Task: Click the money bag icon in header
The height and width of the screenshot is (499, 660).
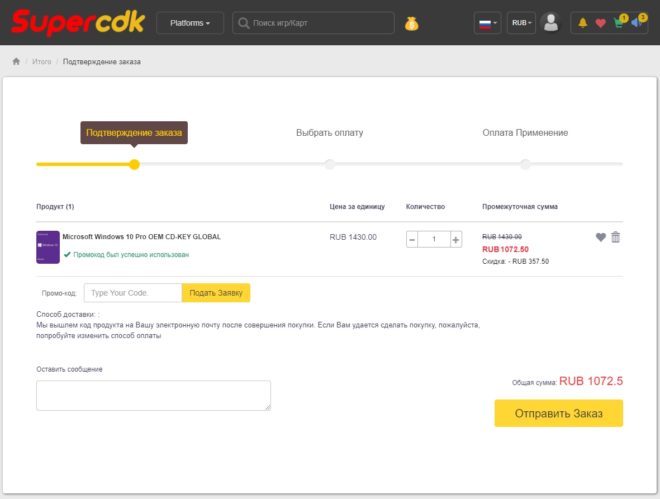Action: (411, 24)
